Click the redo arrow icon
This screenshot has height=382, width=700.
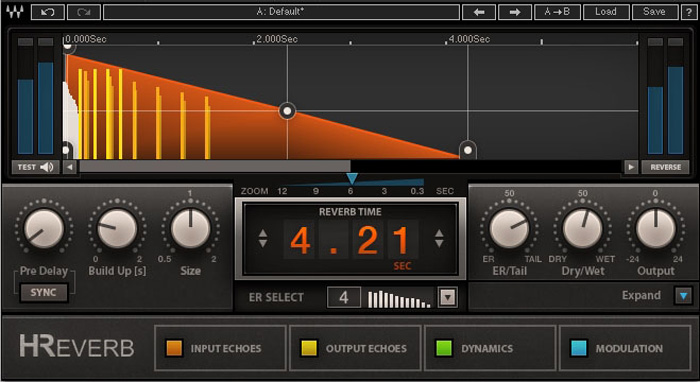pyautogui.click(x=83, y=12)
